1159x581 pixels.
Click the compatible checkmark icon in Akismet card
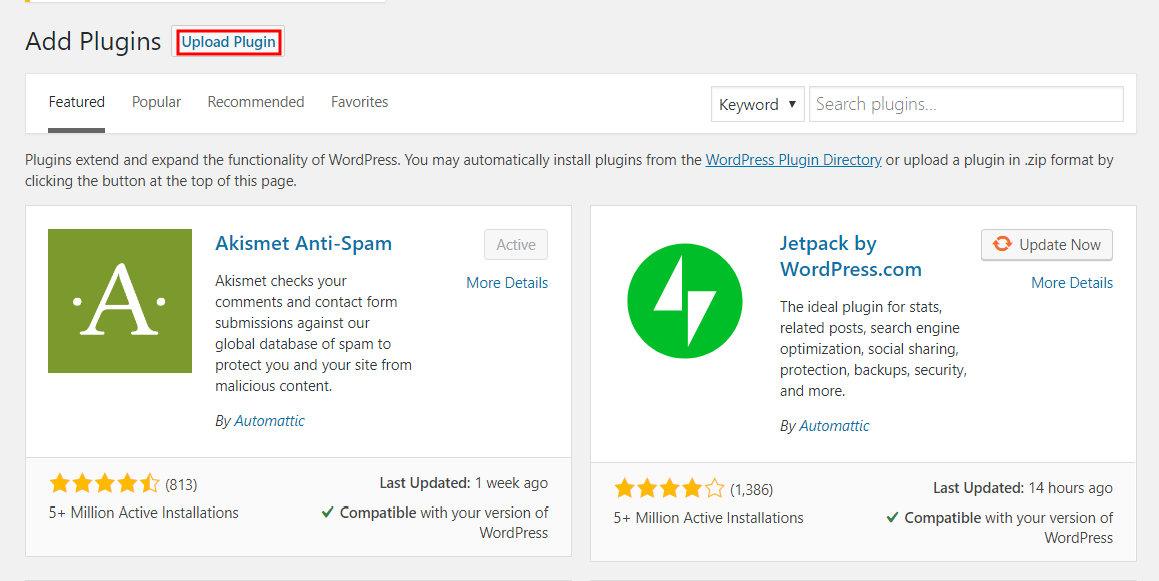327,512
